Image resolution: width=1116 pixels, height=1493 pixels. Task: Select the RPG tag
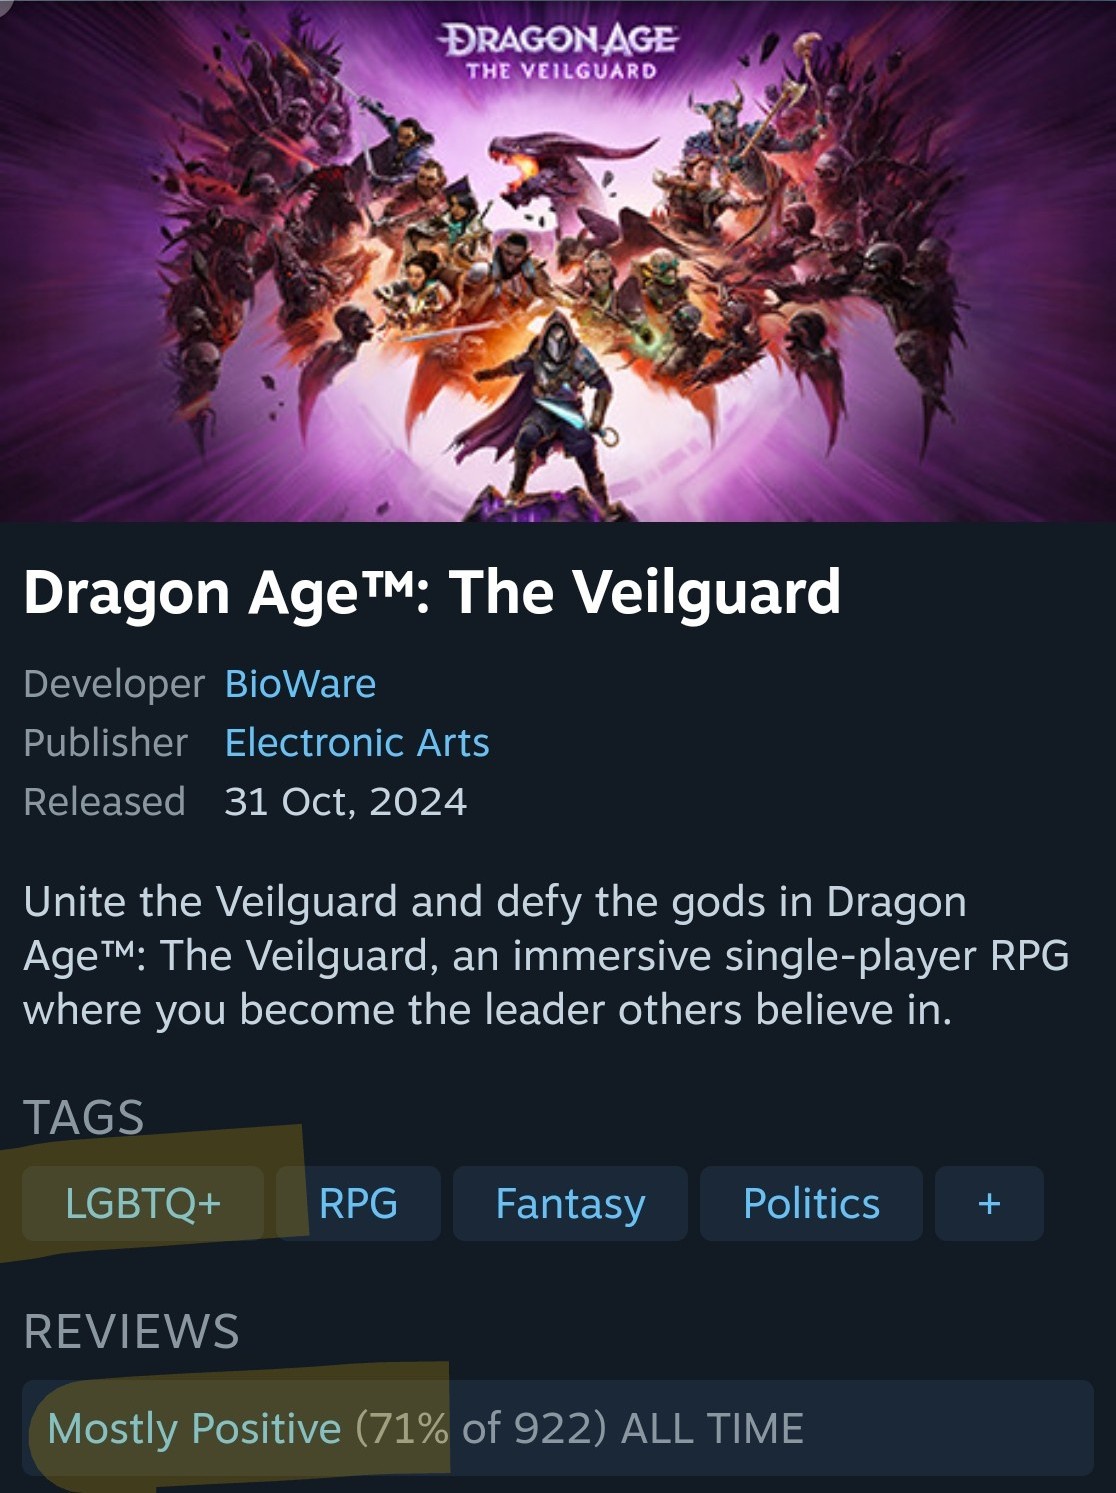coord(358,1203)
